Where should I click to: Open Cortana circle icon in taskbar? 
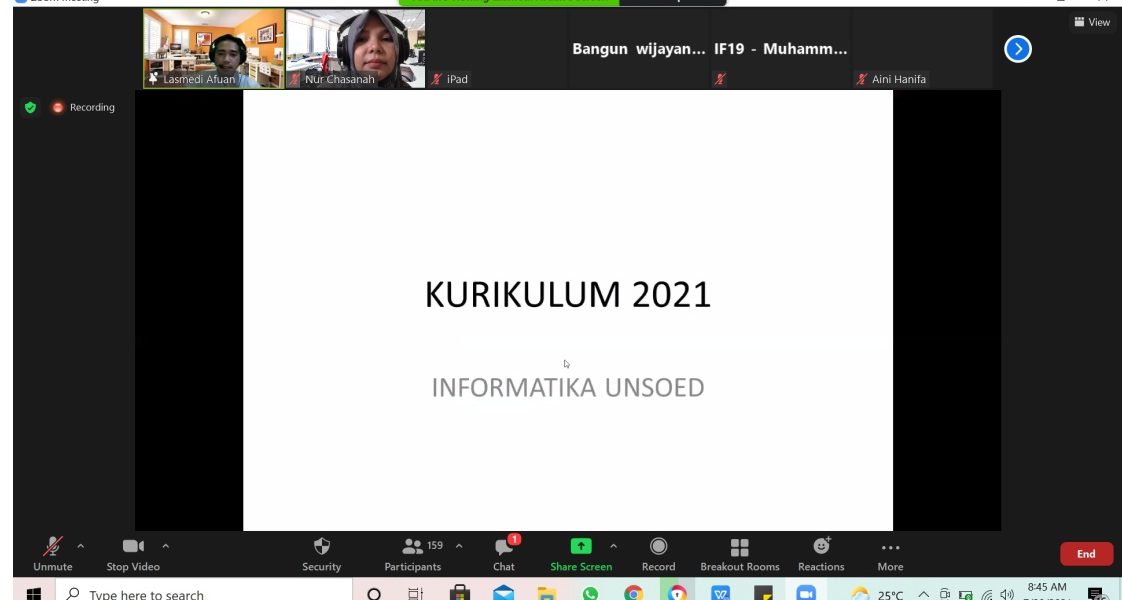click(x=374, y=594)
